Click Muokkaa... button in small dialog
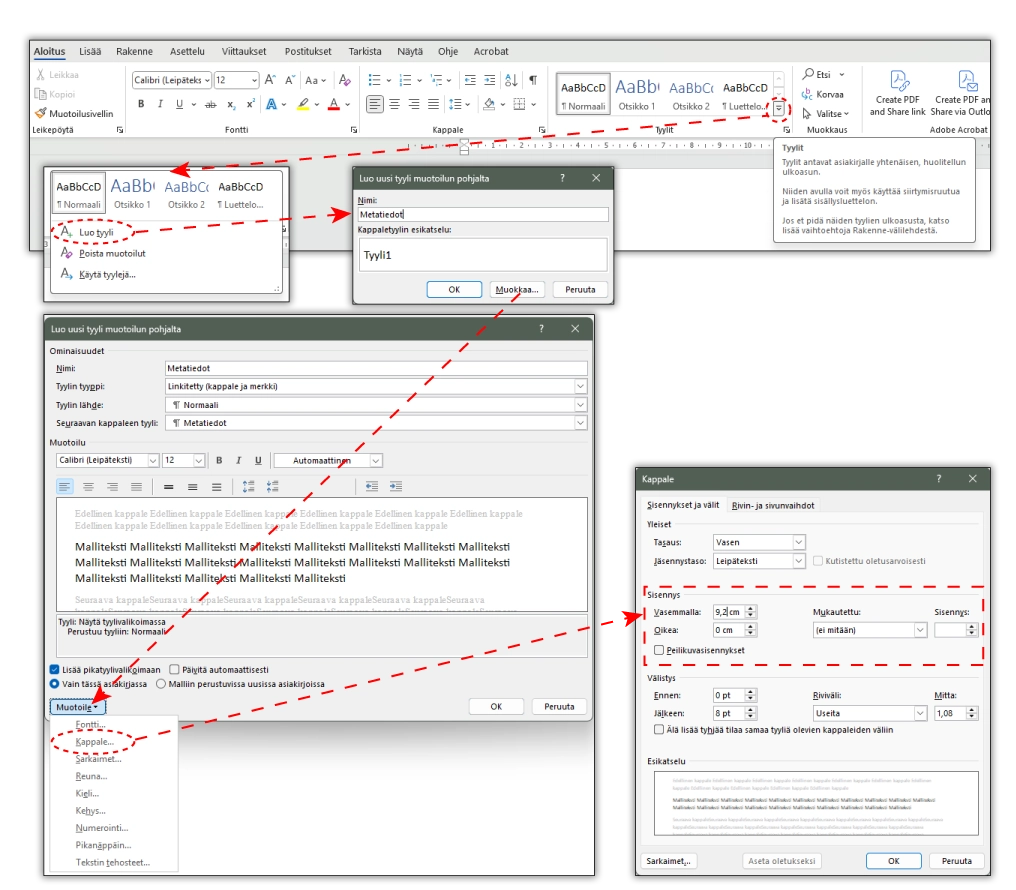Viewport: 1016px width, 890px height. (x=517, y=290)
